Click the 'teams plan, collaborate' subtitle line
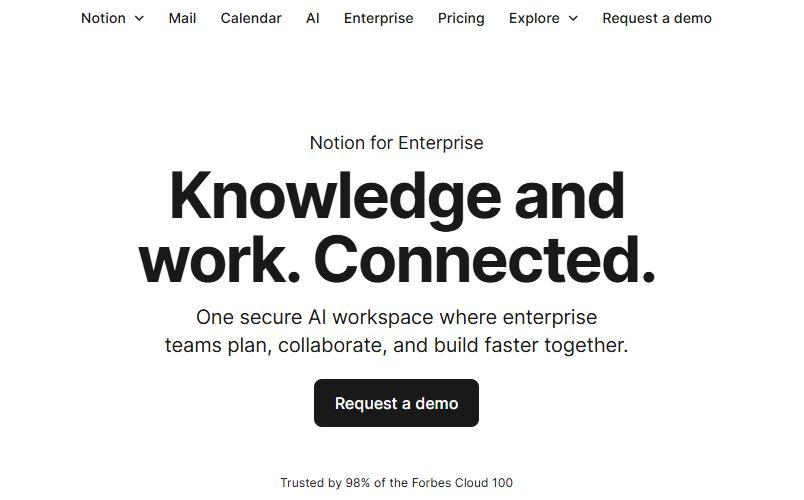 (396, 346)
